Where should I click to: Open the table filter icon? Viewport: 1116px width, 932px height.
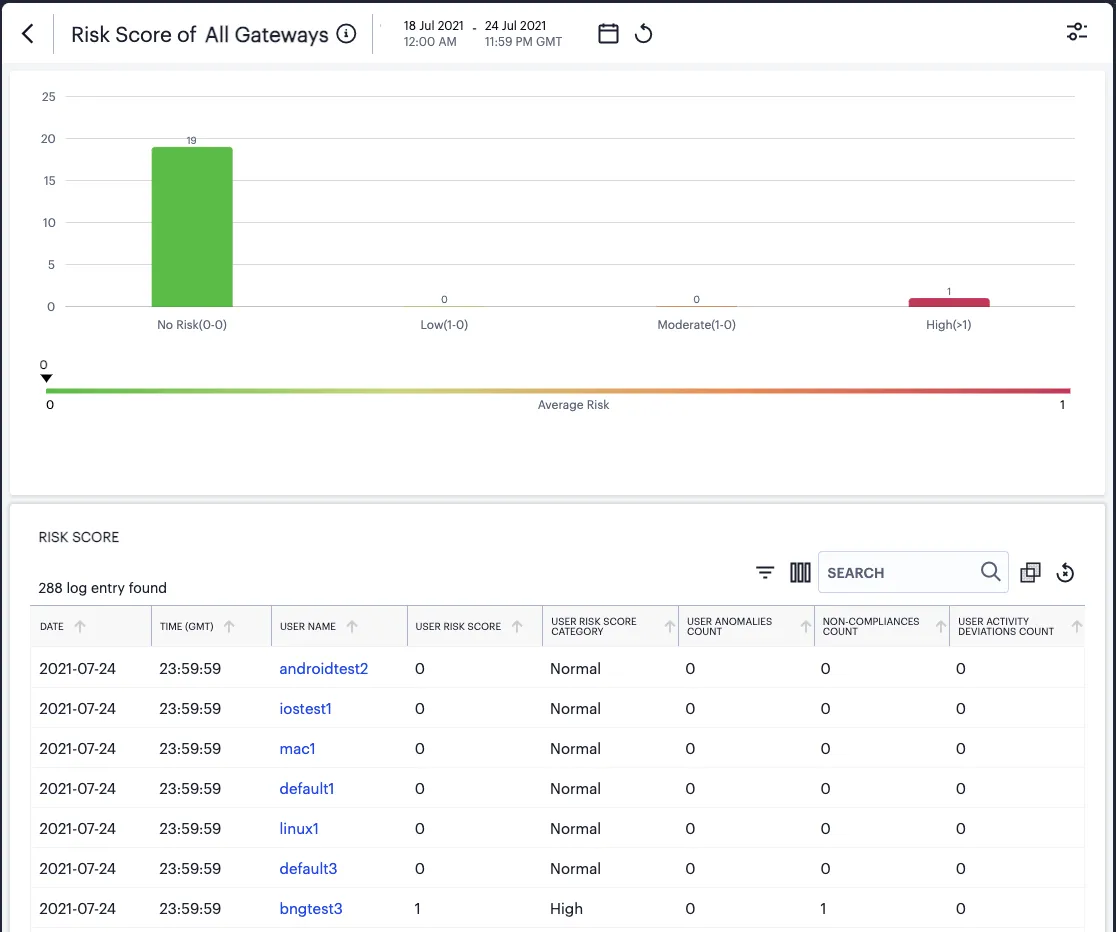[x=765, y=572]
